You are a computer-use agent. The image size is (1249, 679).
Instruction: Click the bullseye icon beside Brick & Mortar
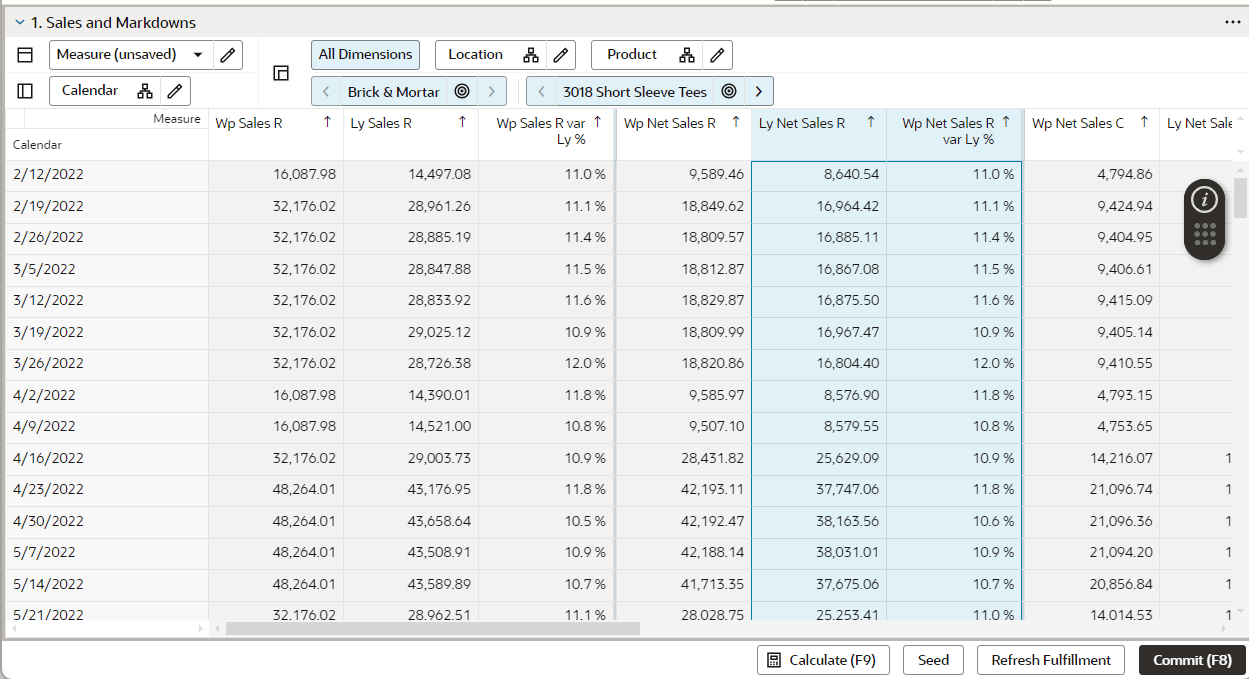tap(461, 90)
